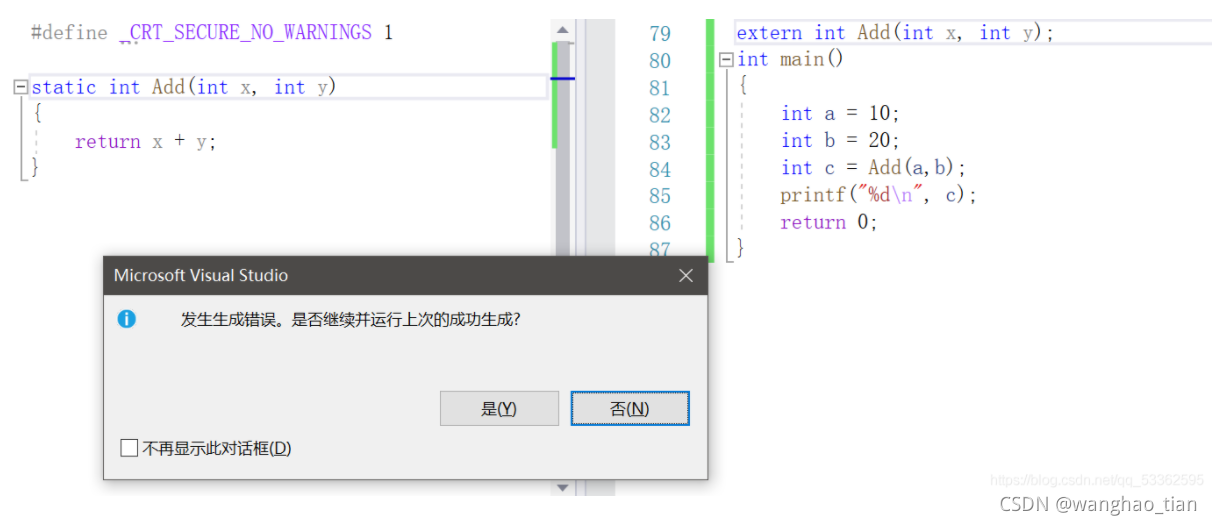Image resolution: width=1212 pixels, height=525 pixels.
Task: Click line number 80 in right editor
Action: tap(660, 61)
